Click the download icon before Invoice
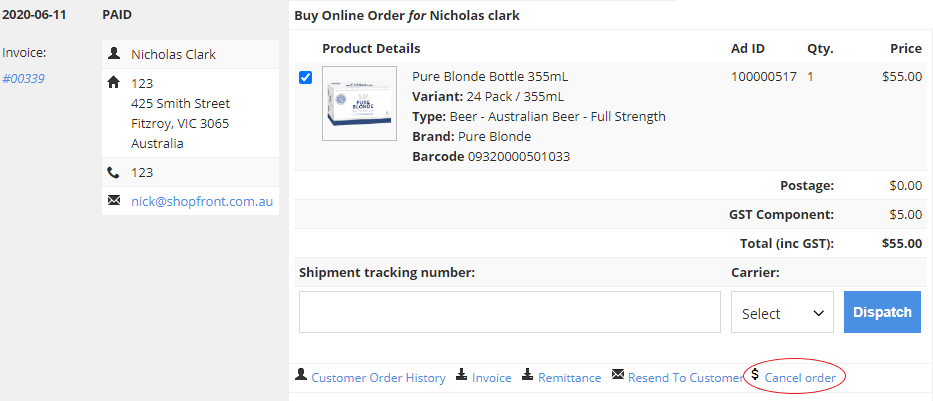This screenshot has height=401, width=933. point(462,375)
